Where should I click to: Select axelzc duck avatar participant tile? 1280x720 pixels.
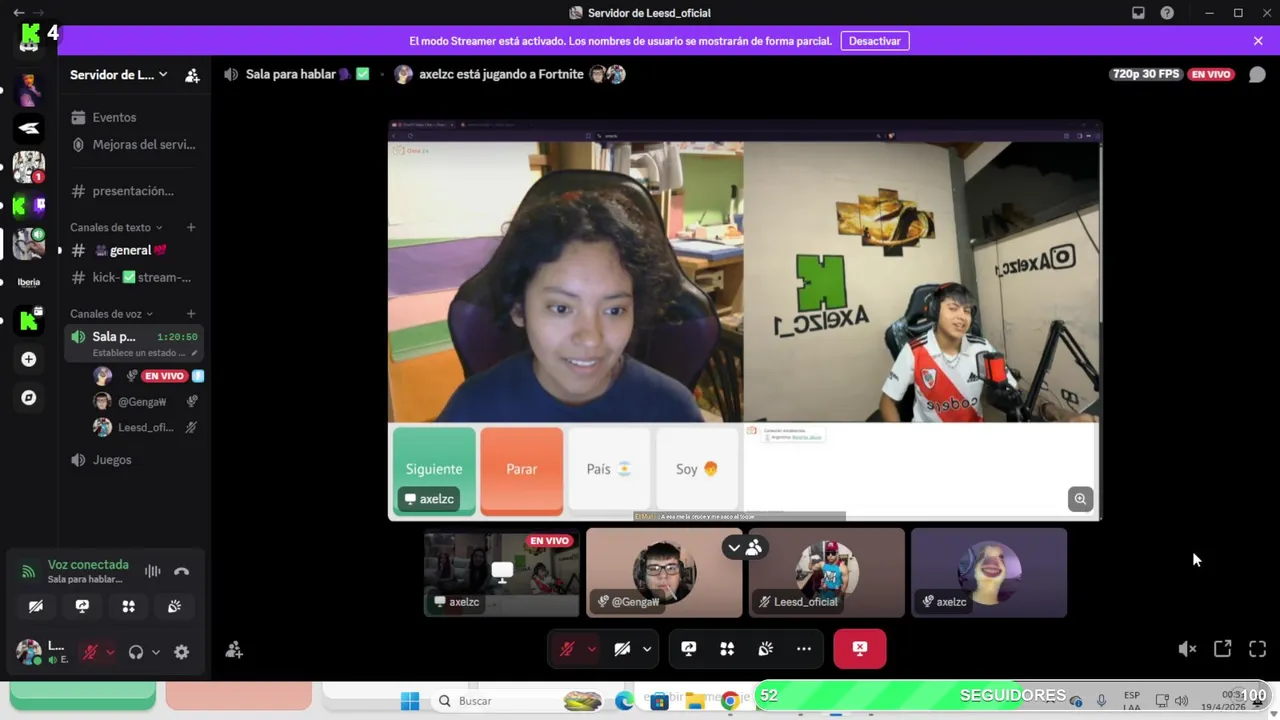click(x=989, y=573)
